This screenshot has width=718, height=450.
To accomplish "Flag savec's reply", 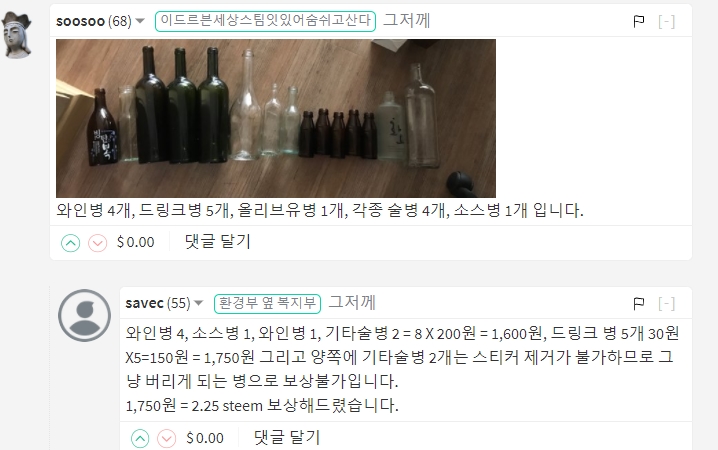I will pos(639,303).
